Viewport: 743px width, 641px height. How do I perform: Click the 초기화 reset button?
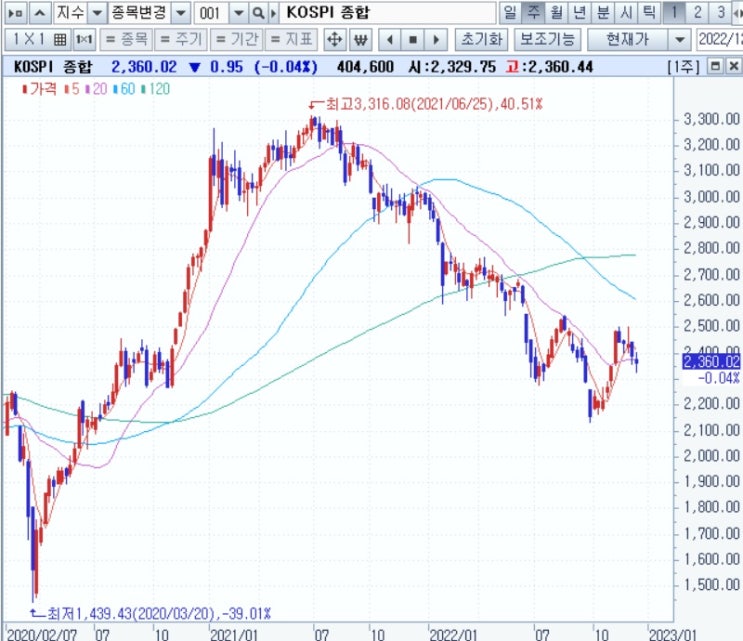coord(481,40)
